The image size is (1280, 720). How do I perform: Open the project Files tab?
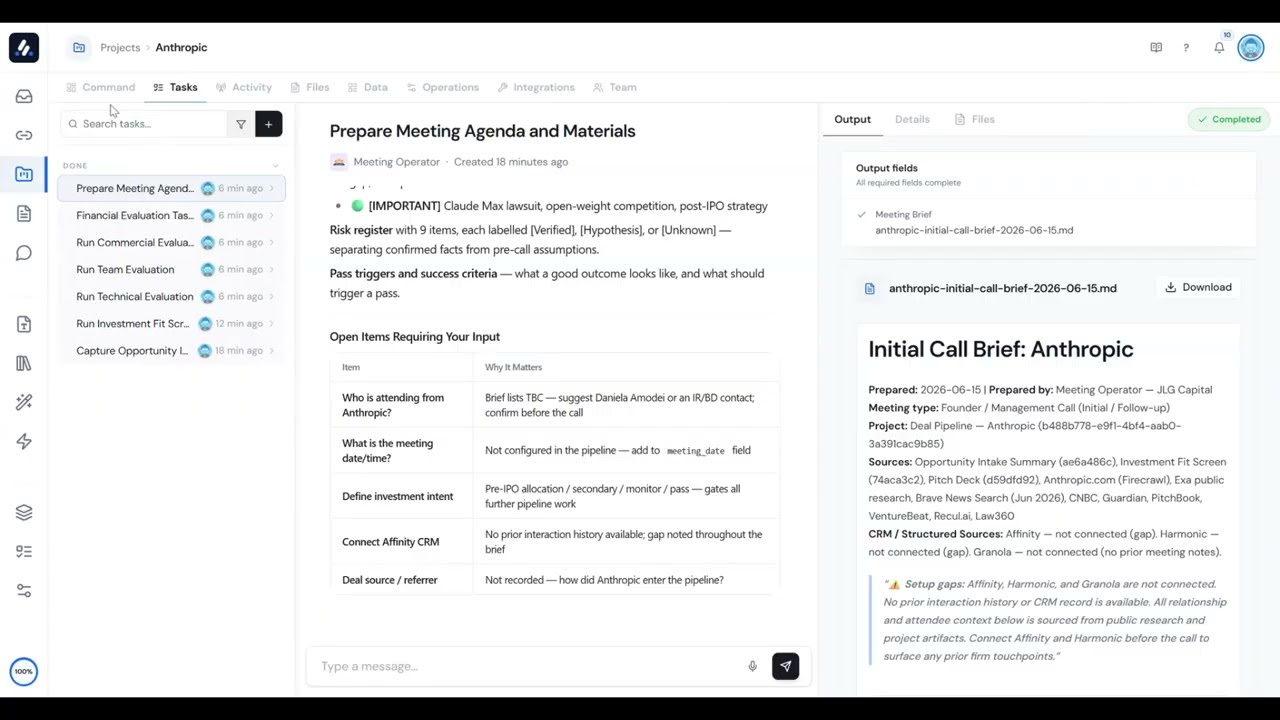(x=310, y=87)
